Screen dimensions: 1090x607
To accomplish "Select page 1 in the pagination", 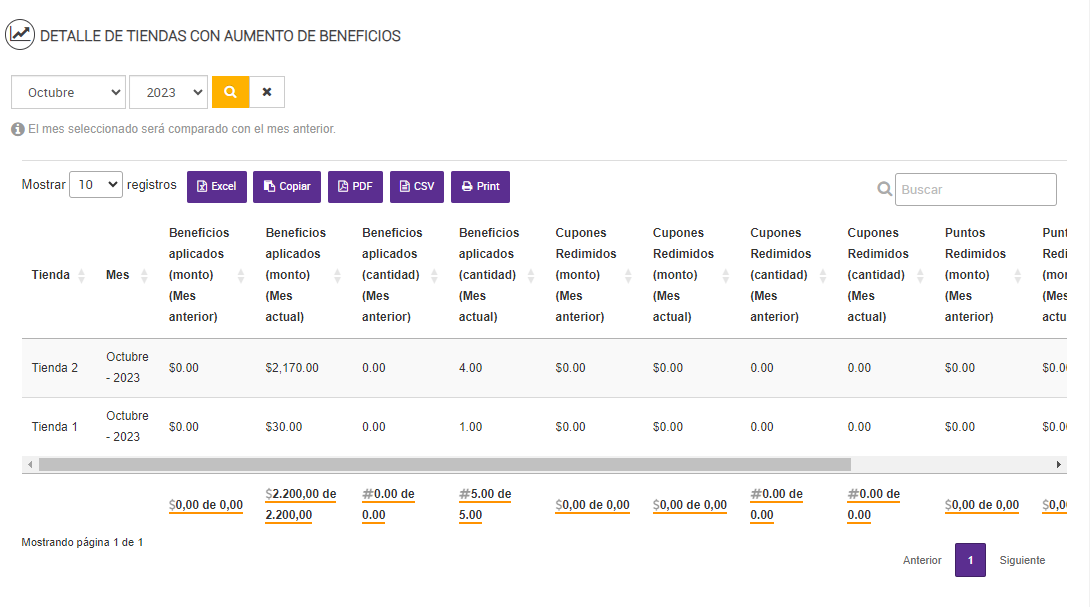I will coord(970,560).
